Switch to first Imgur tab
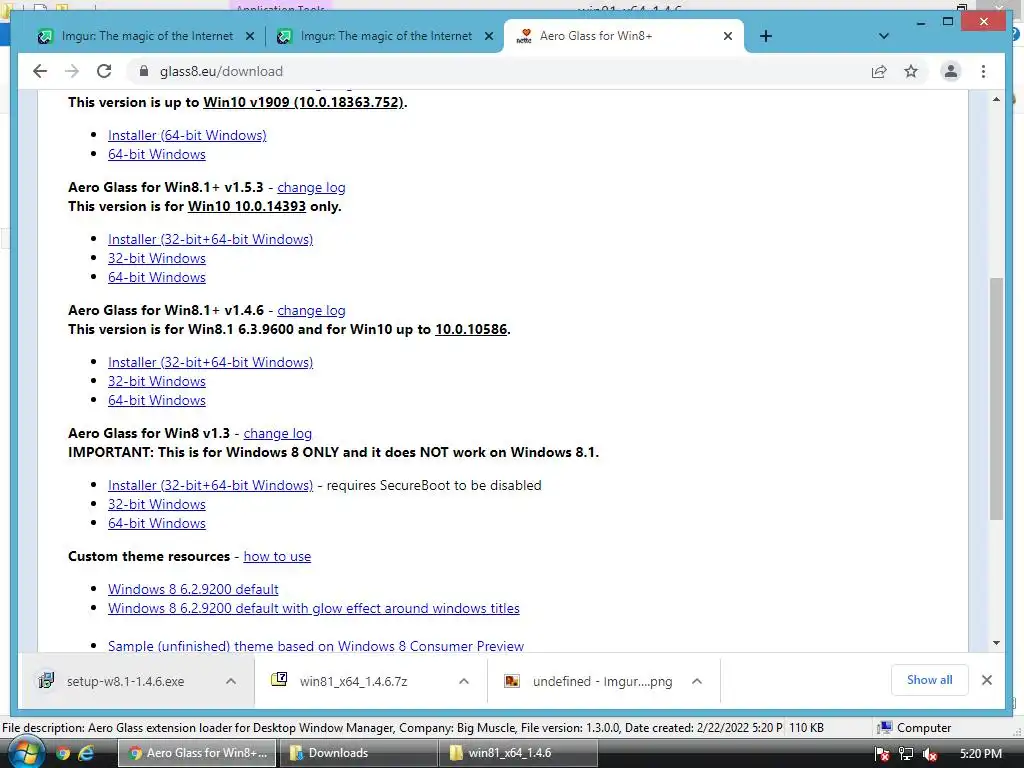1024x768 pixels. [x=146, y=36]
